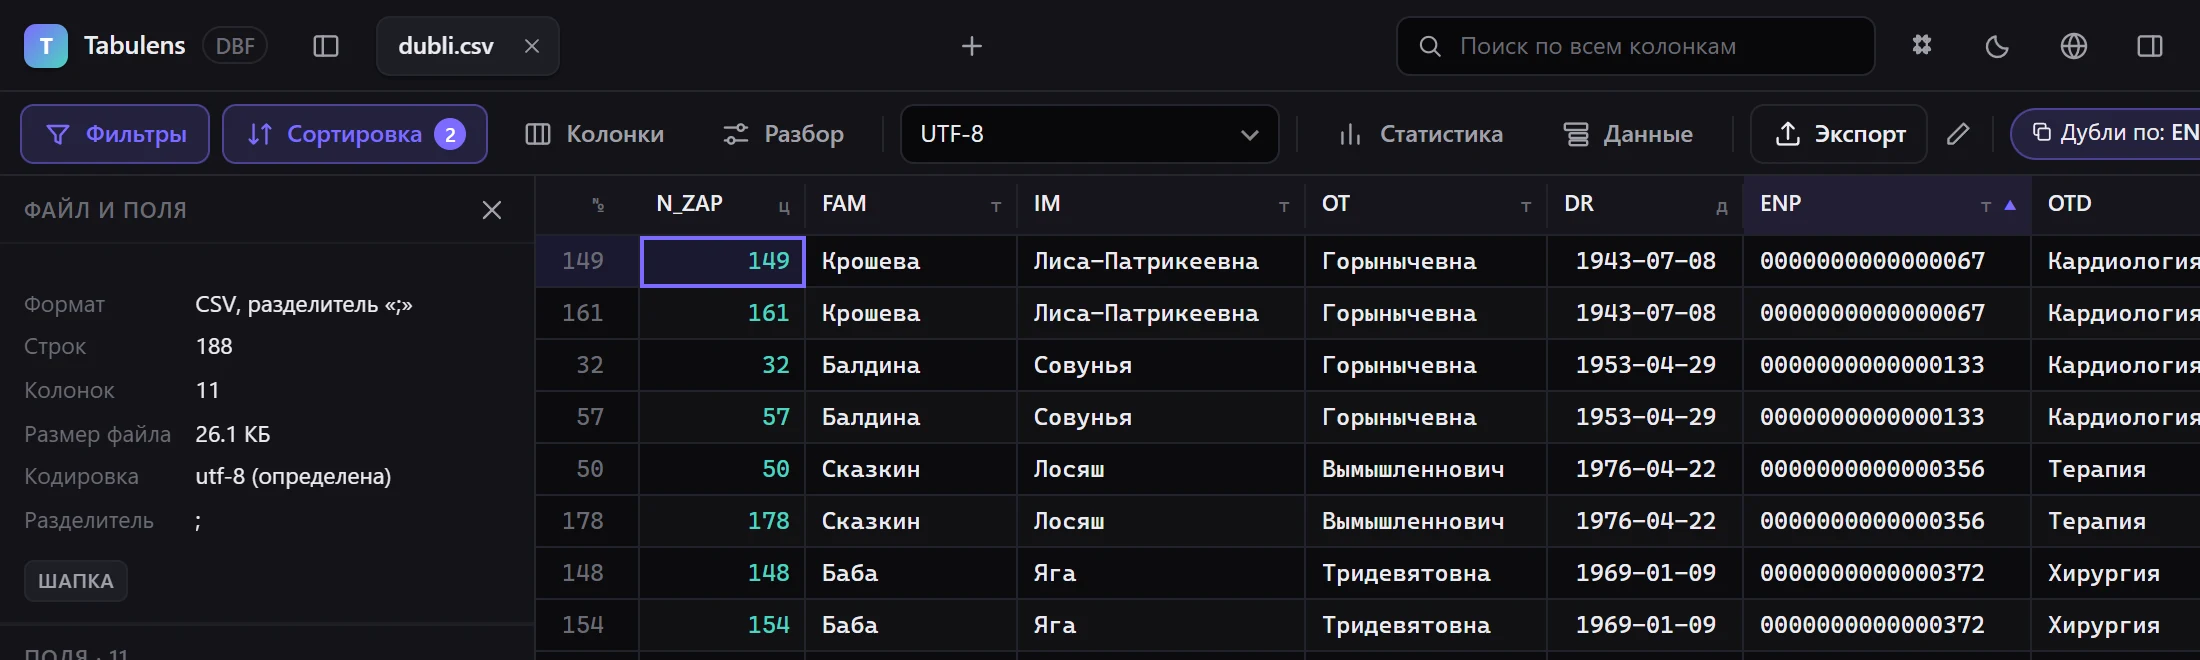Click the search magnifier icon

coord(1430,46)
